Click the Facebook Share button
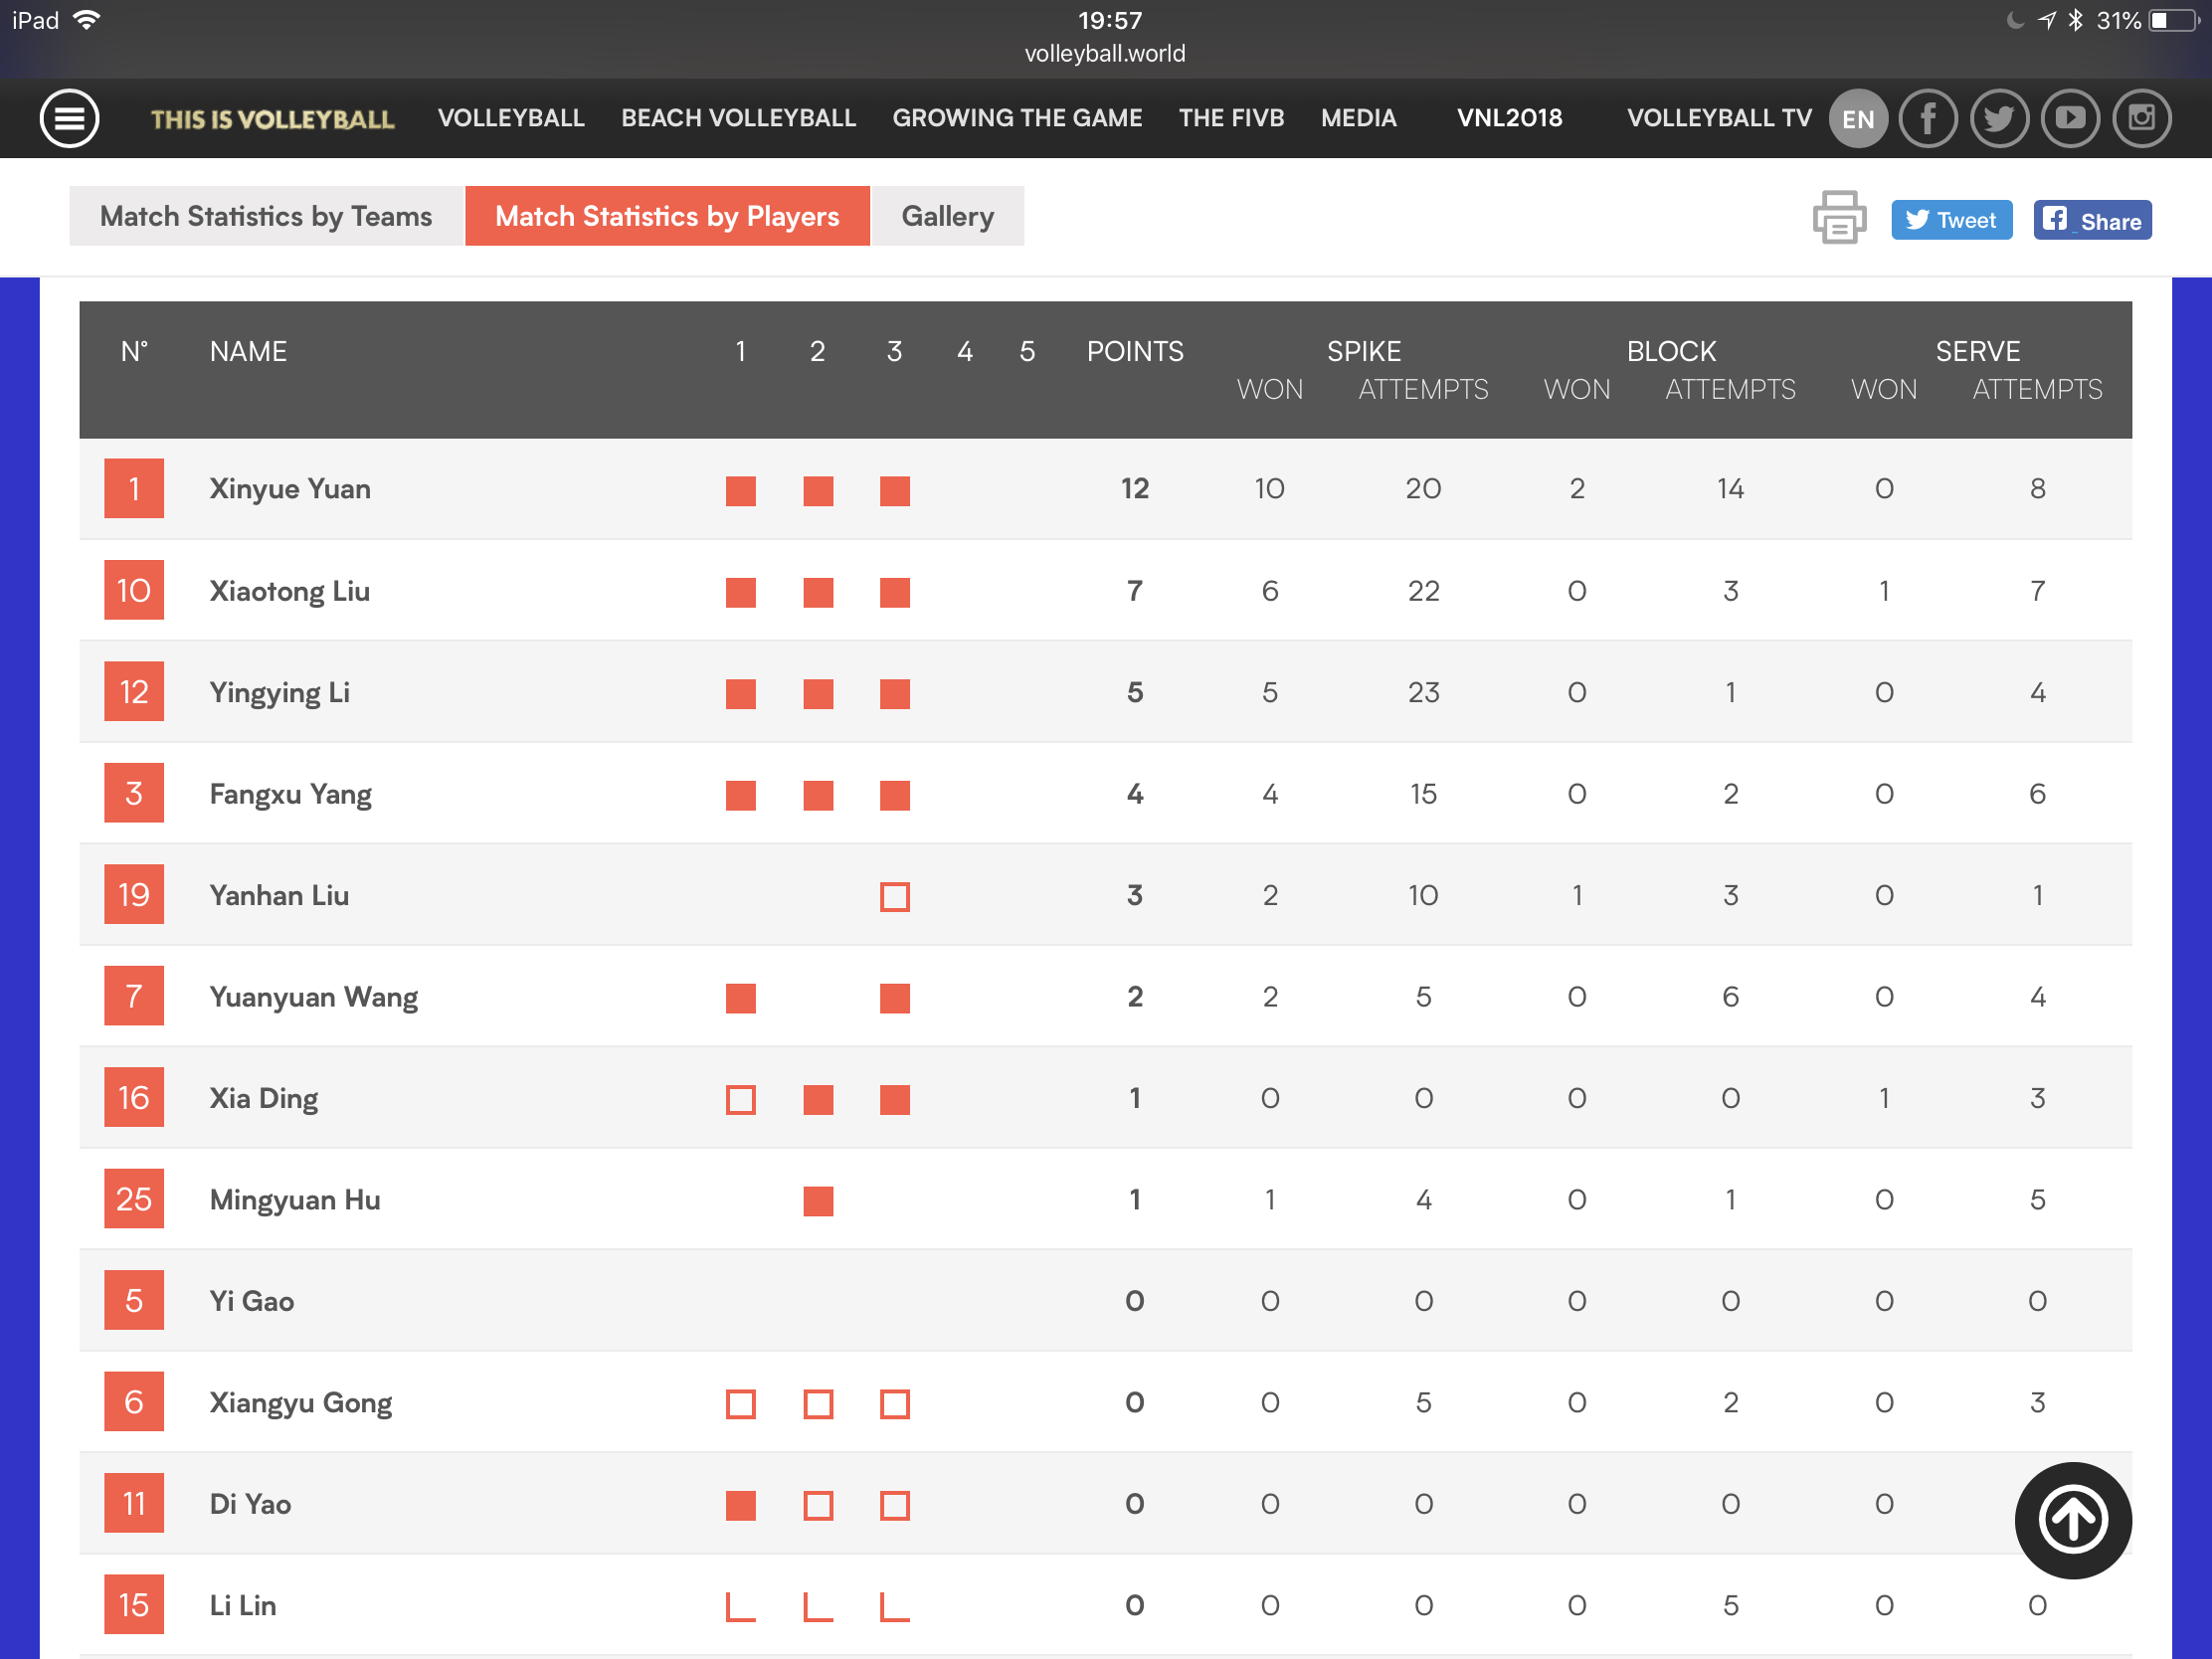Screen dimensions: 2212x1659 coord(2091,220)
